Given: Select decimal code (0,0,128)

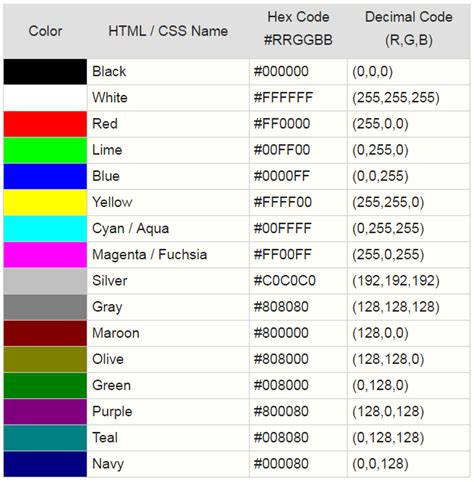Looking at the screenshot, I should tap(380, 464).
